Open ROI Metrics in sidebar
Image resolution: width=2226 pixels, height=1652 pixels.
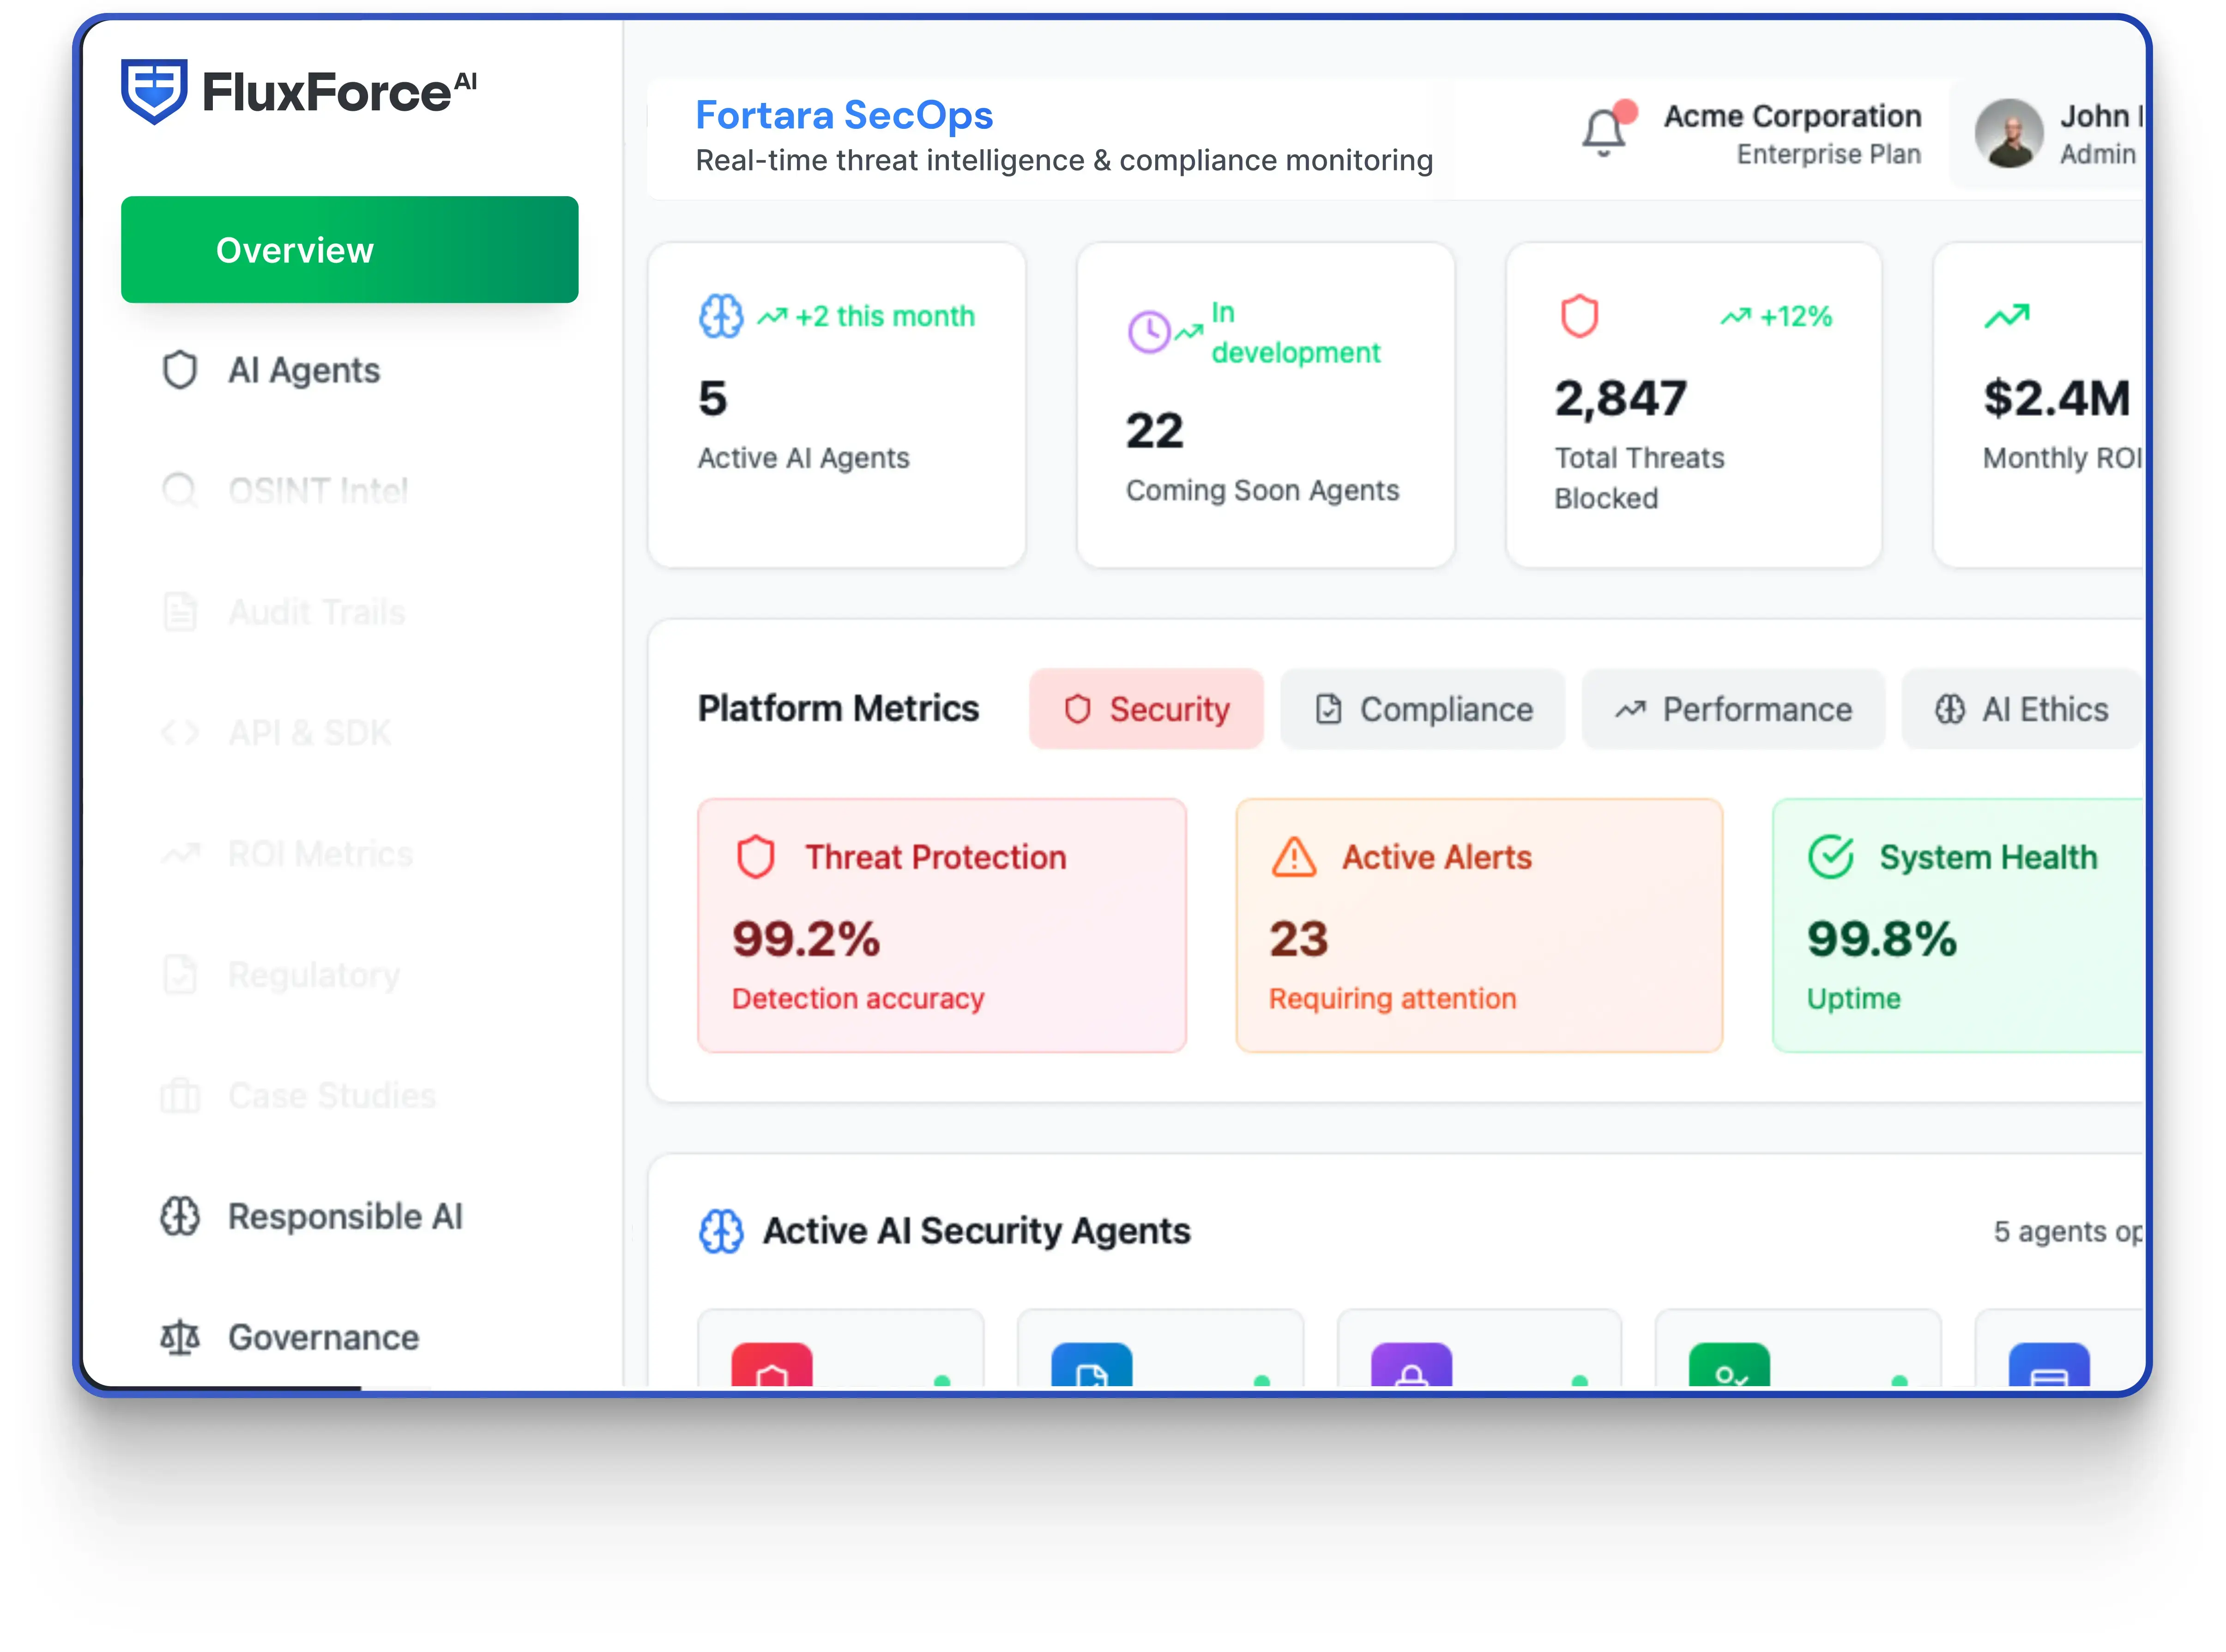click(320, 854)
